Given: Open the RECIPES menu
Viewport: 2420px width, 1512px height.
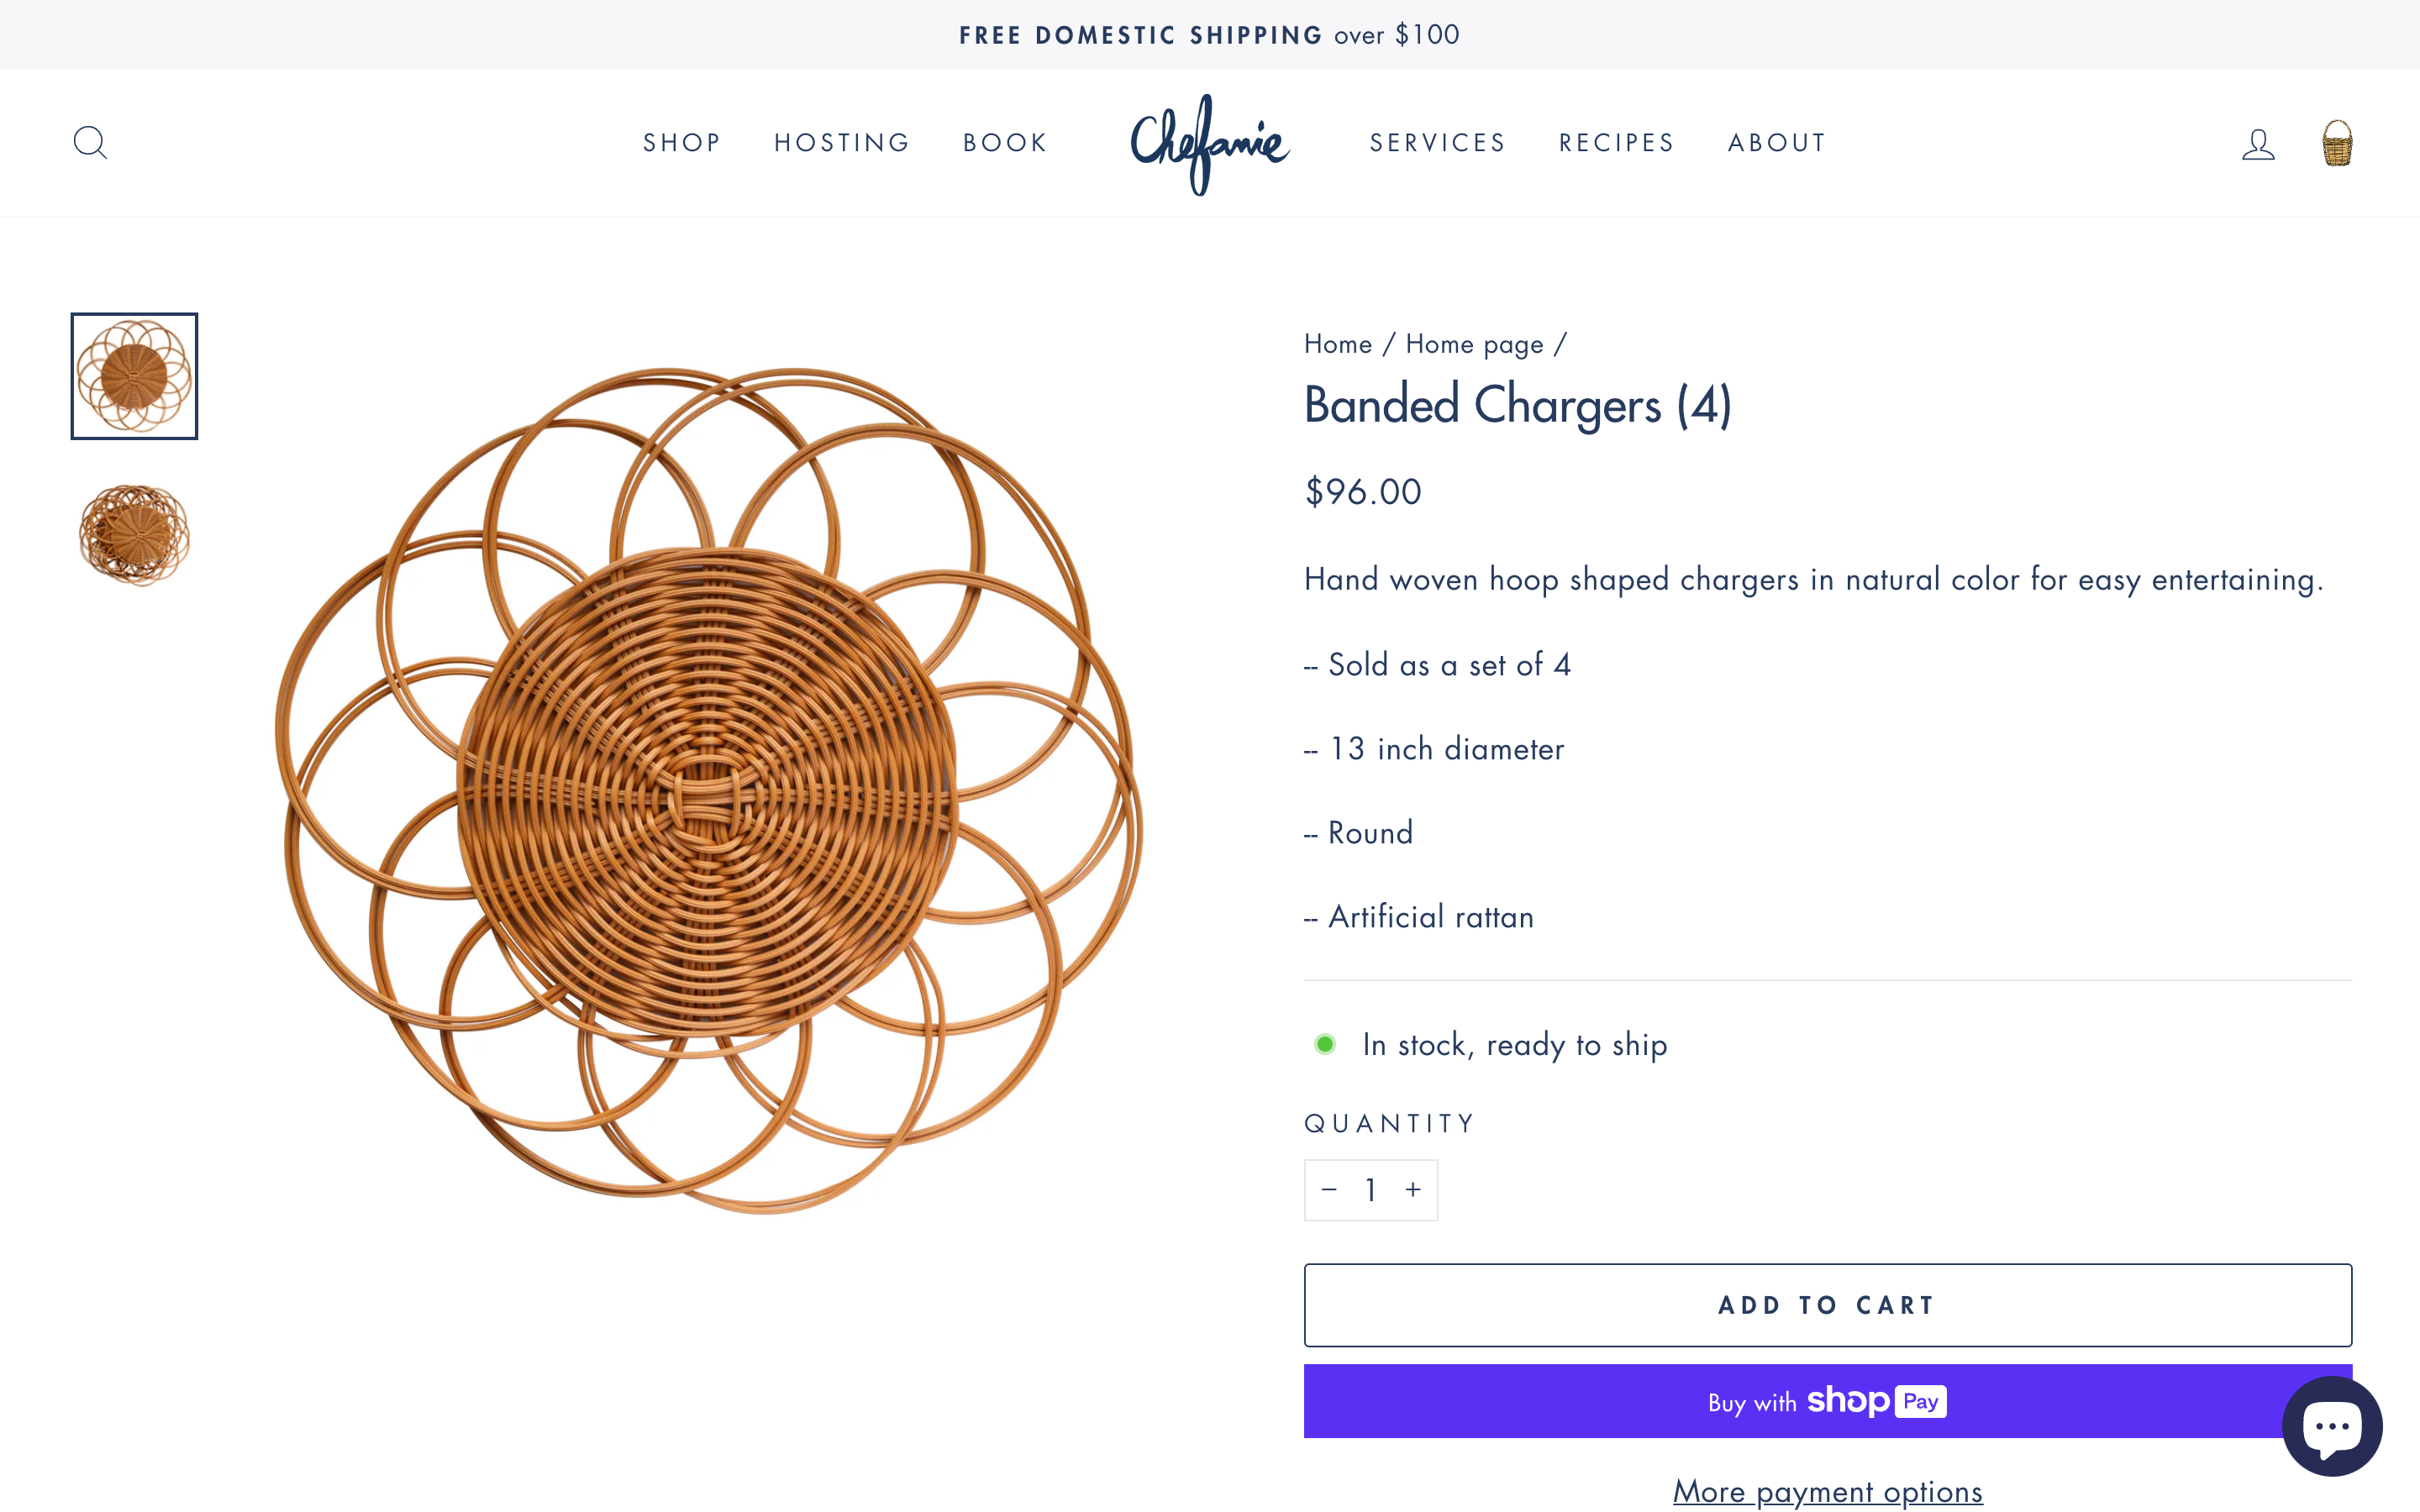Looking at the screenshot, I should (1616, 142).
